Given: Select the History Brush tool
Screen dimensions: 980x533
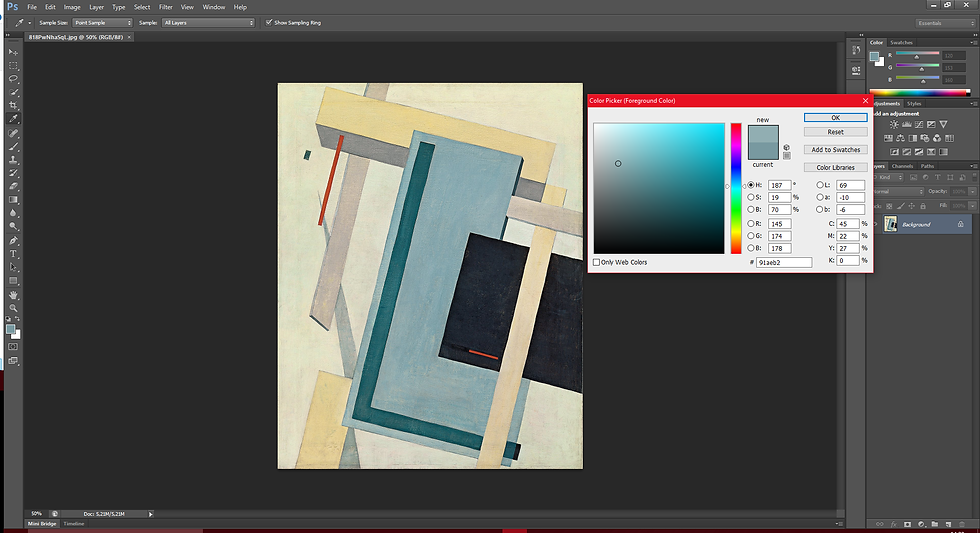Looking at the screenshot, I should tap(13, 173).
